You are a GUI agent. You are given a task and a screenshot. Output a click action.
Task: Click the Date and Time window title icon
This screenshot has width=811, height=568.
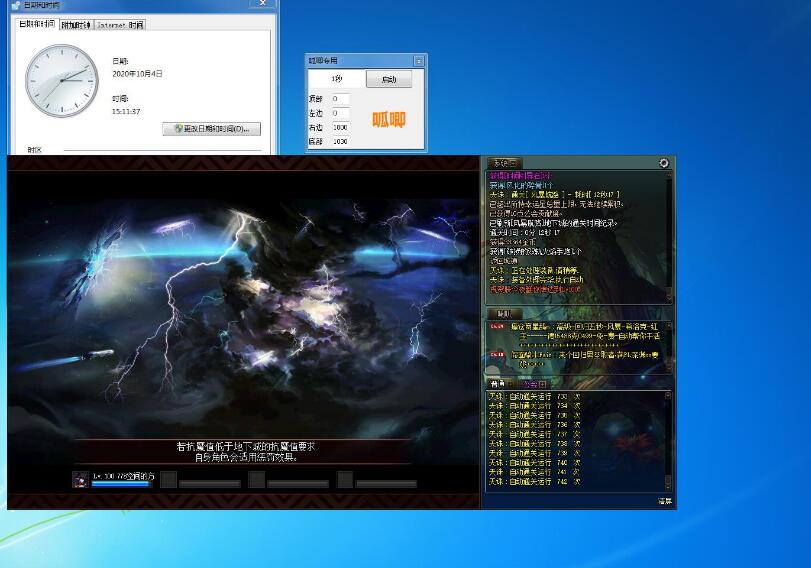click(16, 5)
